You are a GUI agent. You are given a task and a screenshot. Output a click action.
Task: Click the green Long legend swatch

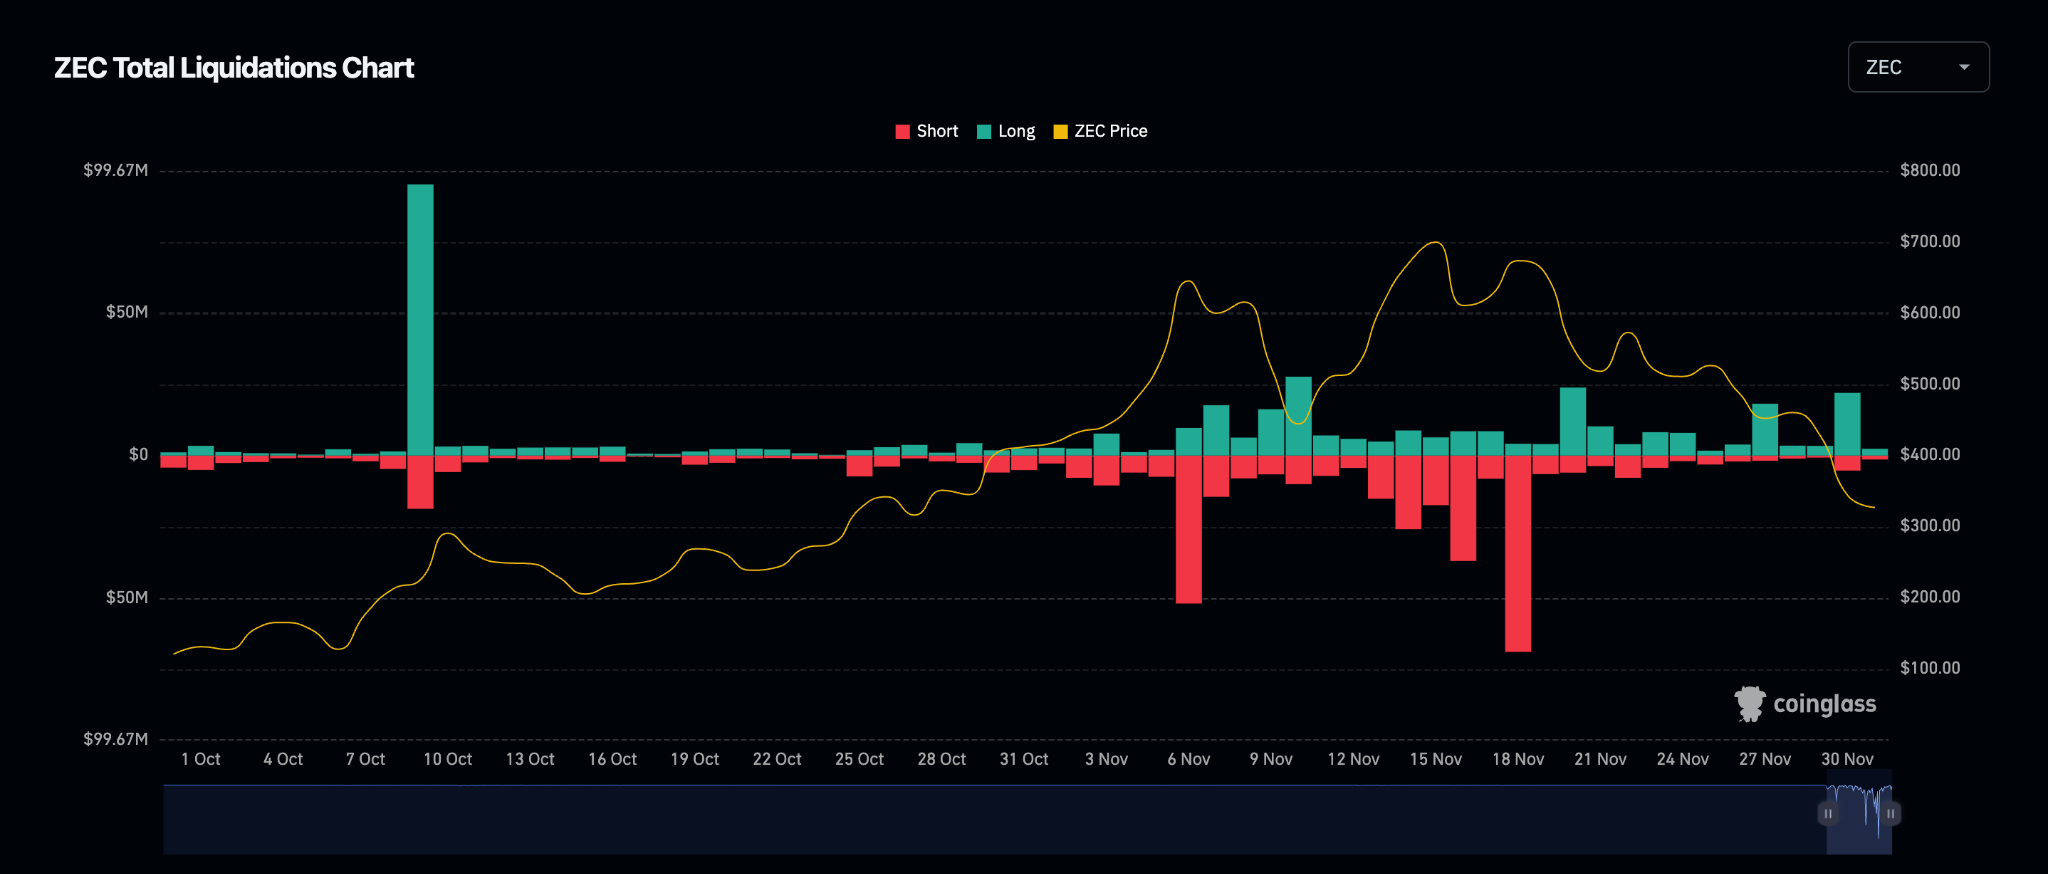984,132
